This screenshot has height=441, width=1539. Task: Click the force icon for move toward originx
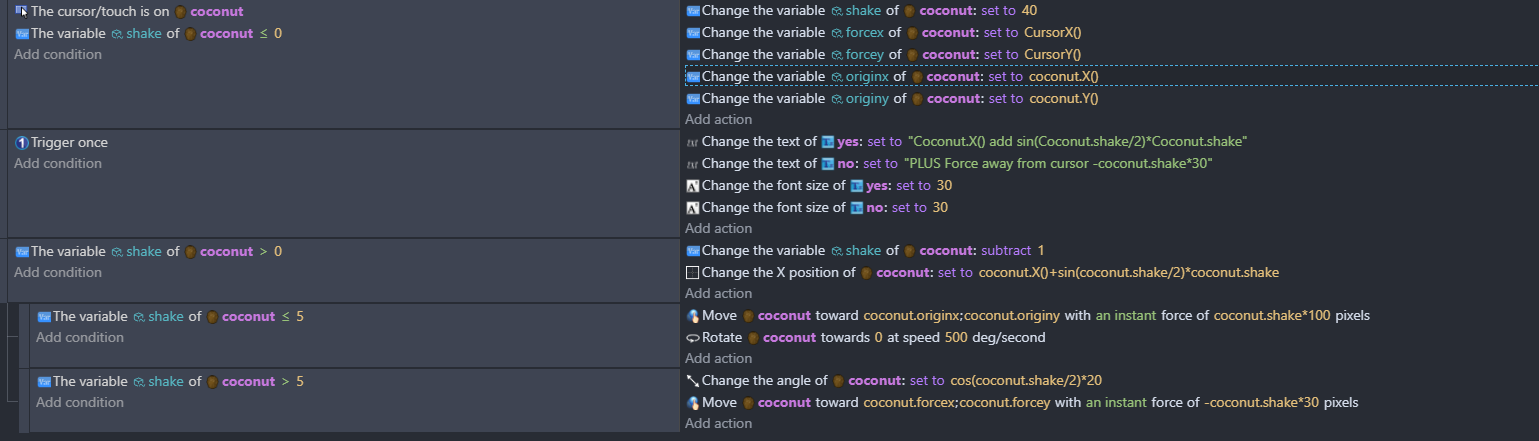[x=692, y=316]
